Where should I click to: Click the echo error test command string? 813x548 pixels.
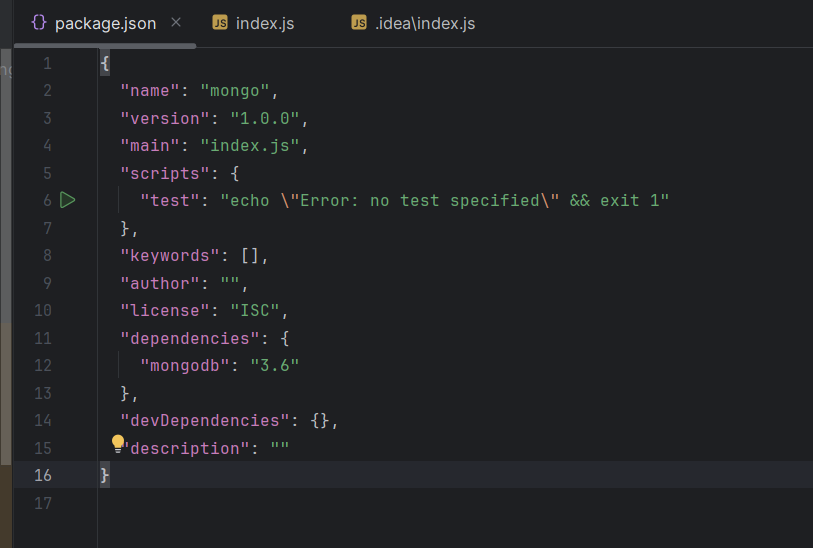click(444, 201)
